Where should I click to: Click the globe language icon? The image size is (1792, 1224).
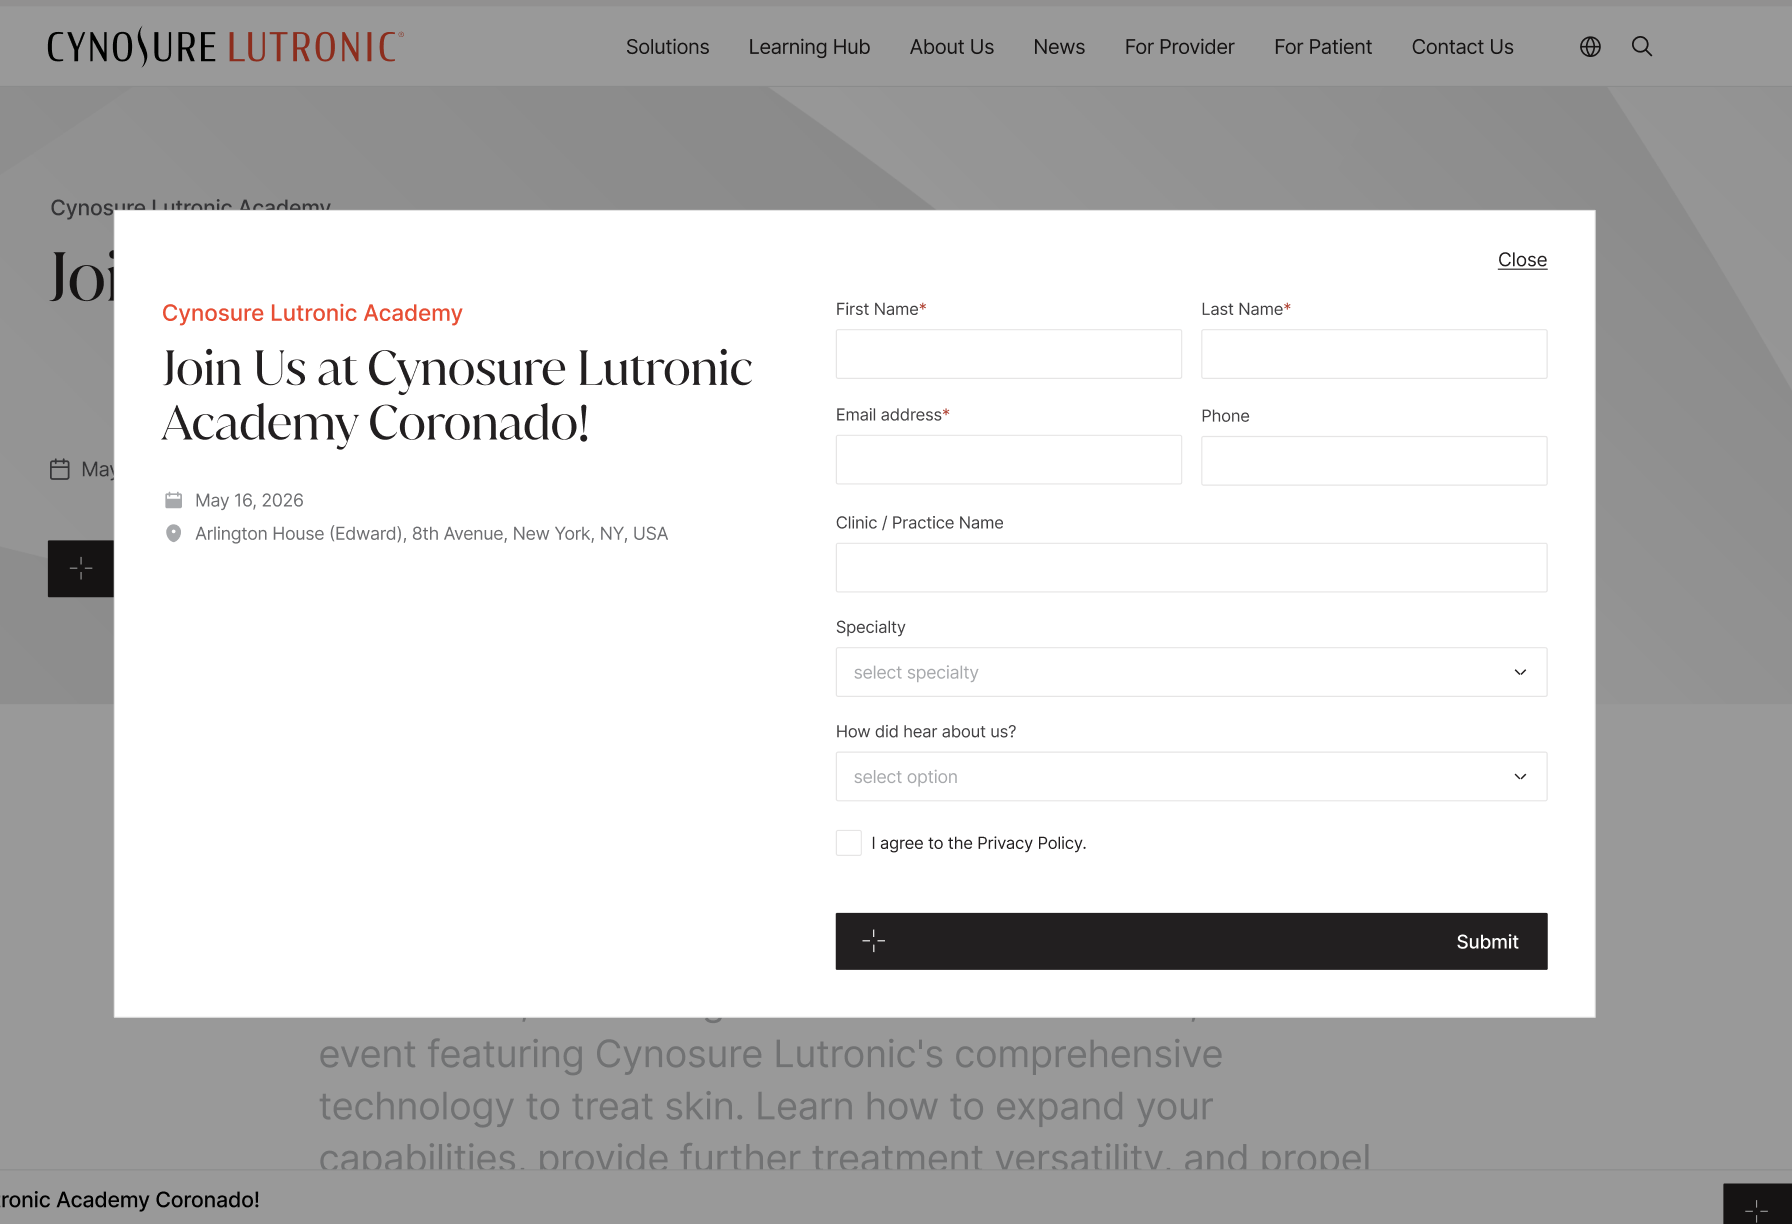[1590, 47]
